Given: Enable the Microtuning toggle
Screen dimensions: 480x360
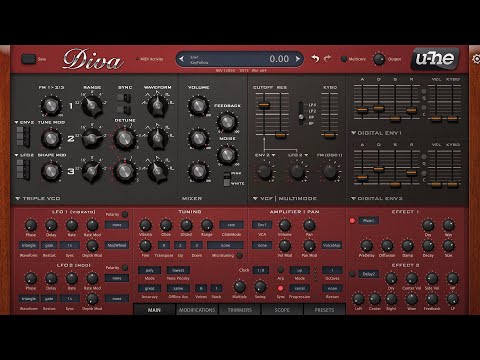Looking at the screenshot, I should pyautogui.click(x=239, y=256).
